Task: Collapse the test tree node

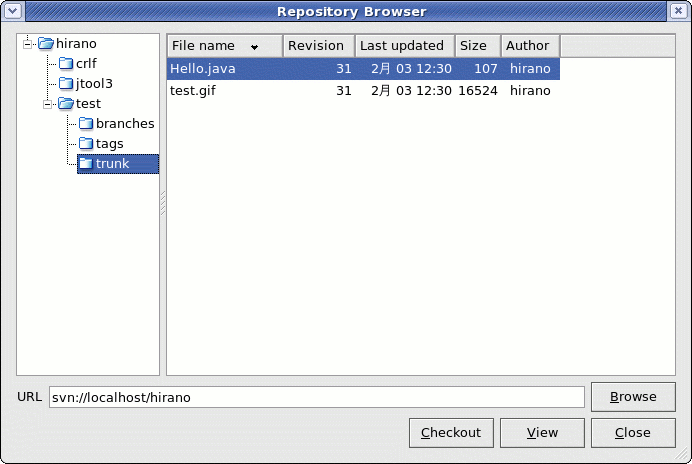Action: 48,104
